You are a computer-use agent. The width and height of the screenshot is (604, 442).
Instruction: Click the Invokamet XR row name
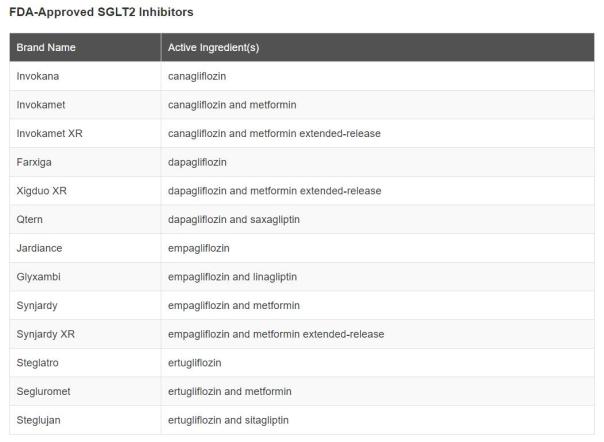pos(49,133)
